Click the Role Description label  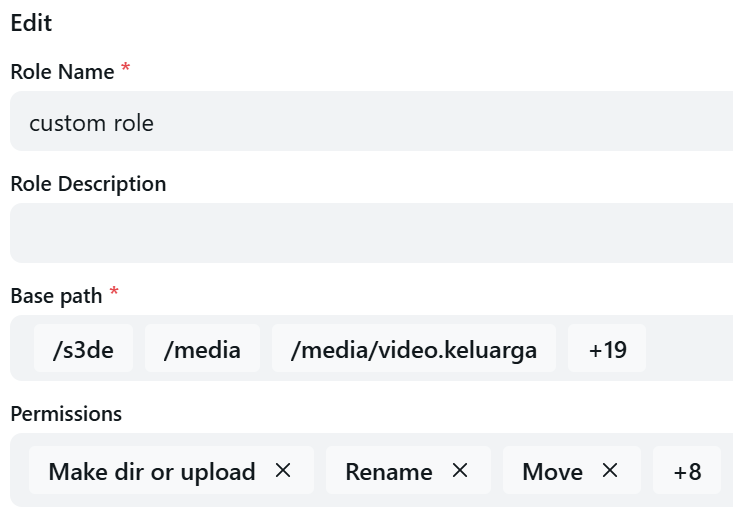pyautogui.click(x=88, y=184)
